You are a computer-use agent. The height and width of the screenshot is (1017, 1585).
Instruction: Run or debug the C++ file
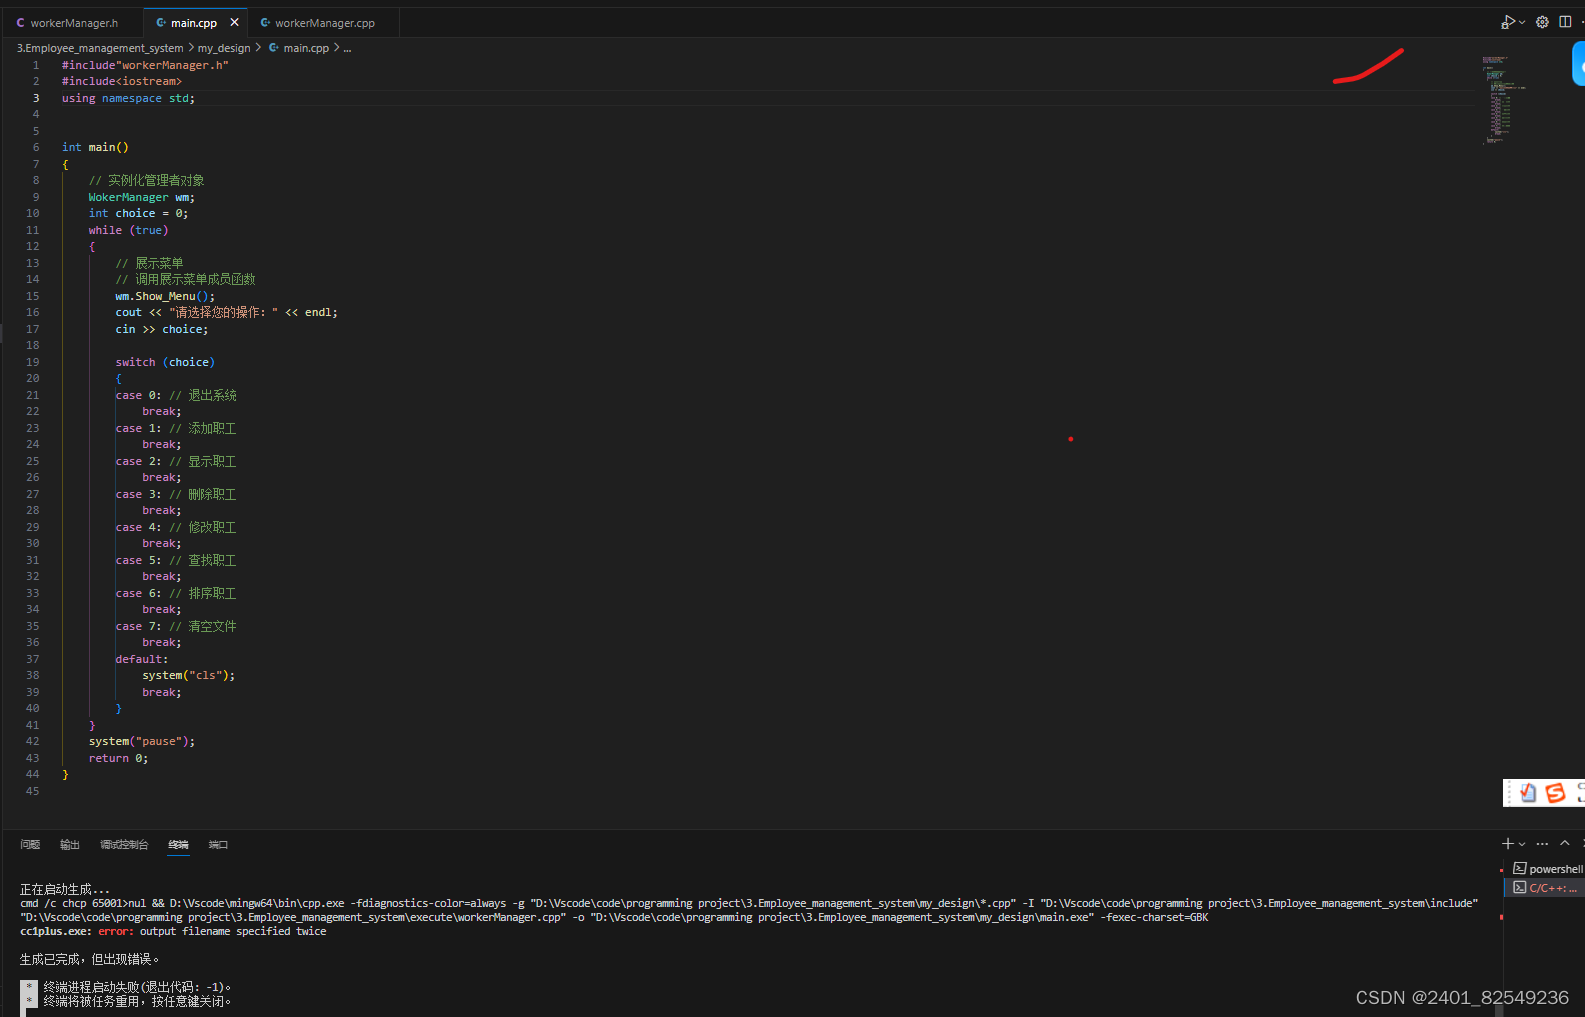[x=1508, y=22]
